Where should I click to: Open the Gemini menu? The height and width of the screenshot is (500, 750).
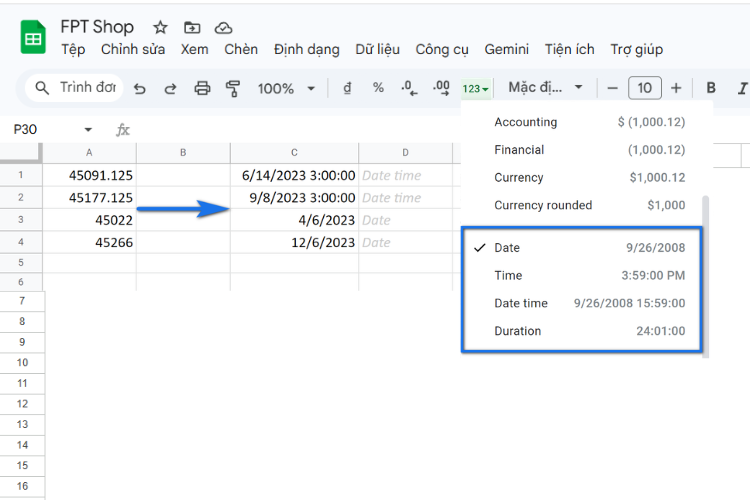pos(507,49)
